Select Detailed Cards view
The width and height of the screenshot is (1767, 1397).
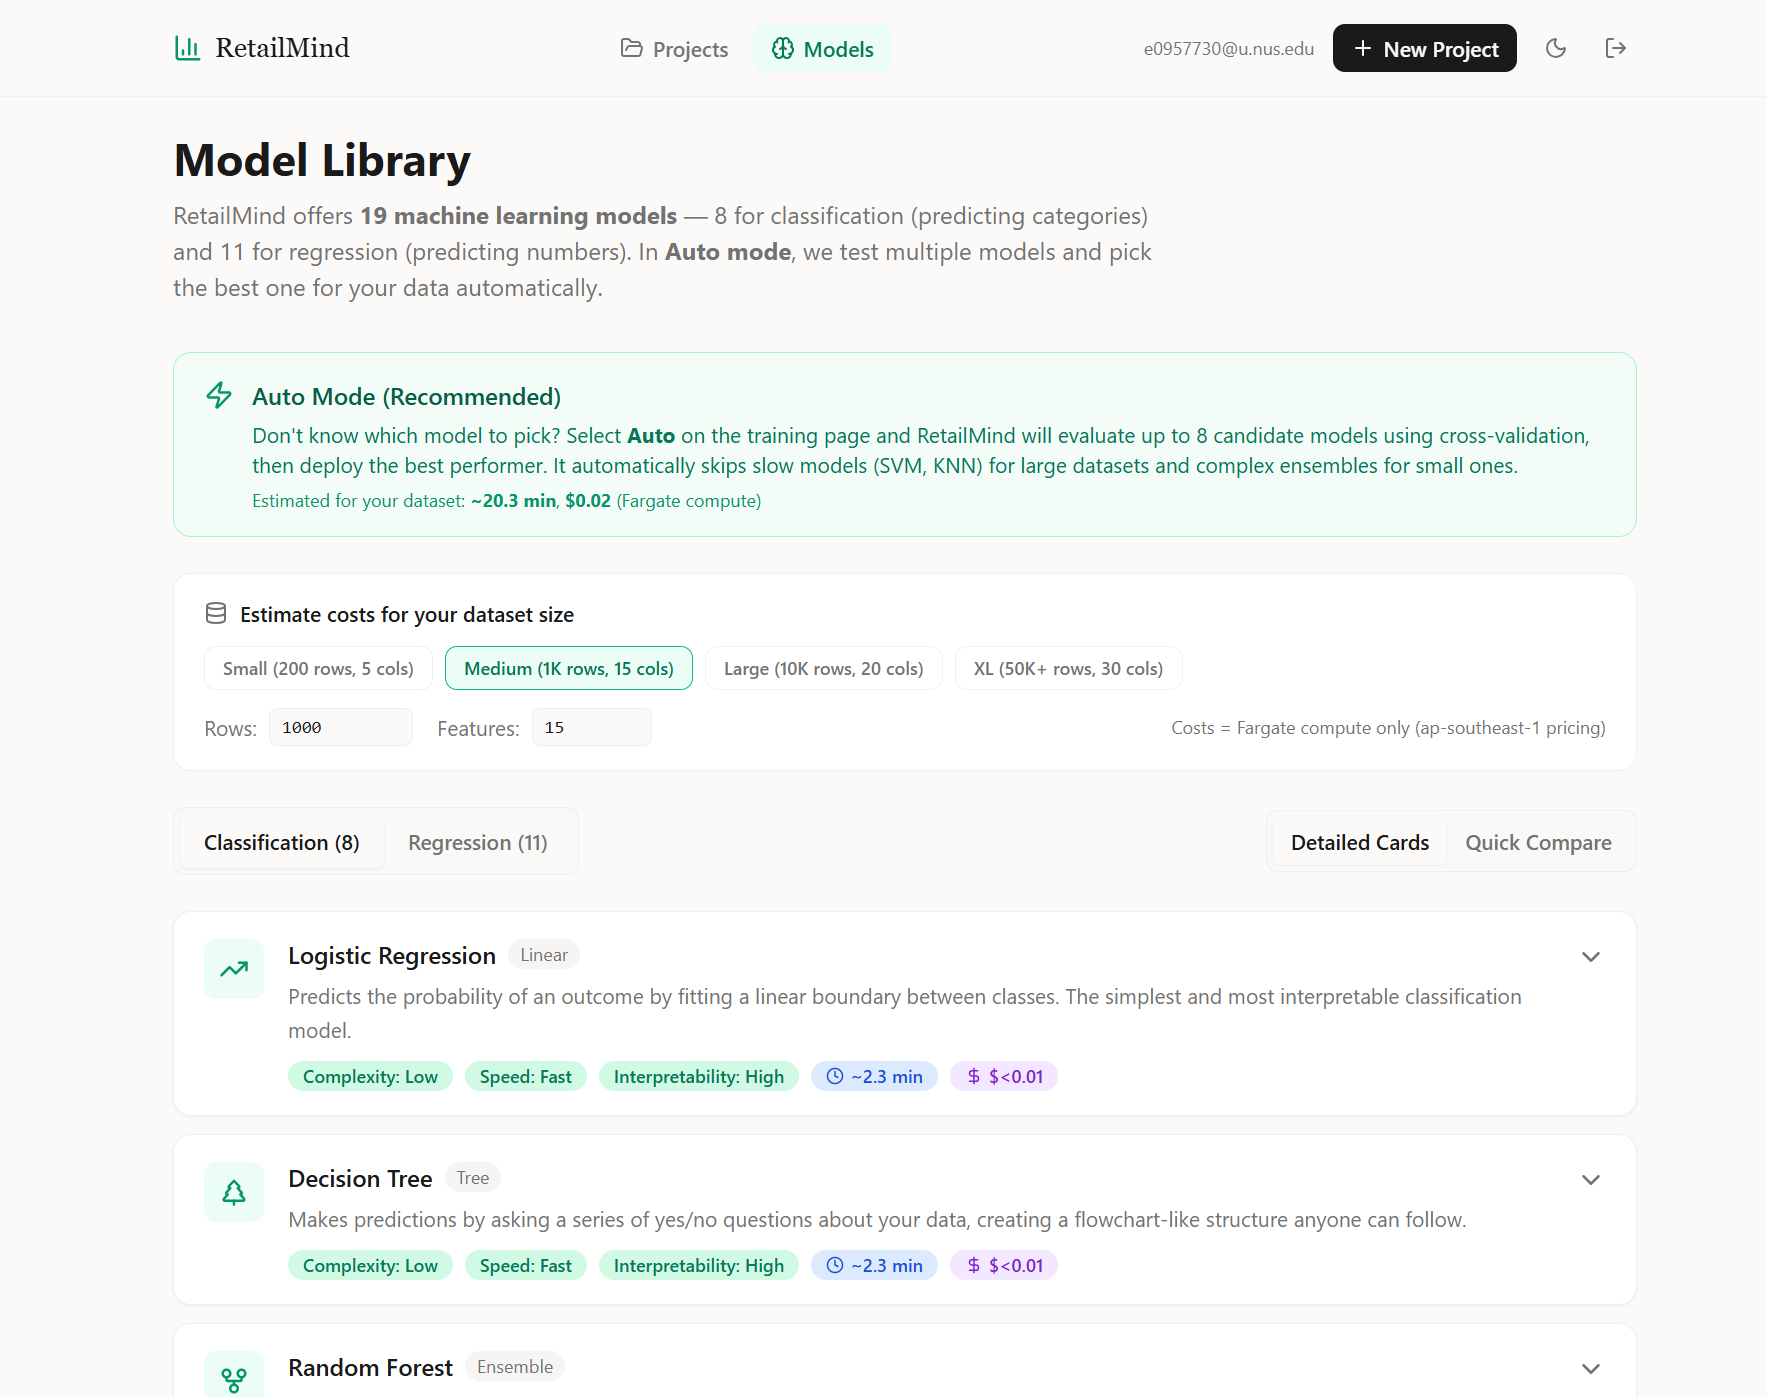click(1359, 842)
